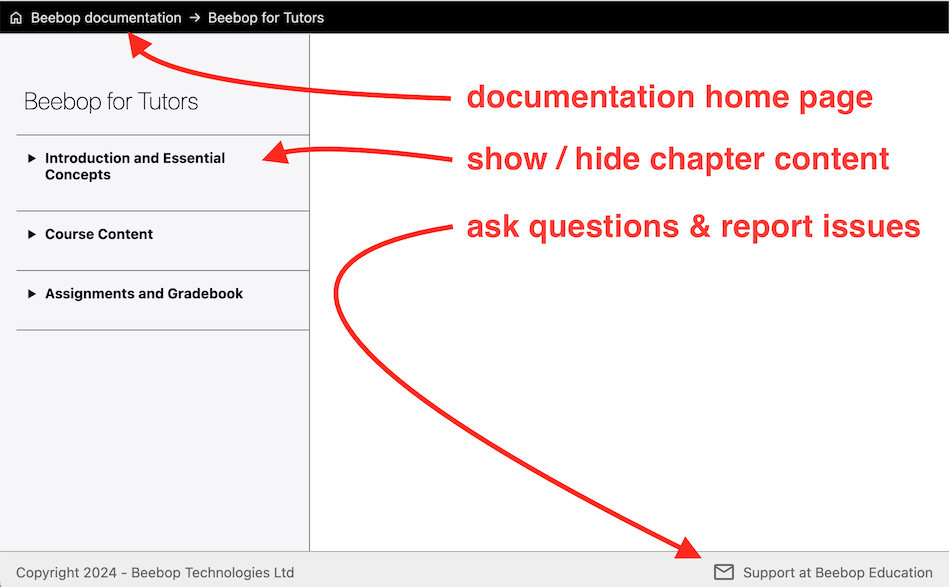Click the Copyright 2024 footer text

click(x=155, y=573)
